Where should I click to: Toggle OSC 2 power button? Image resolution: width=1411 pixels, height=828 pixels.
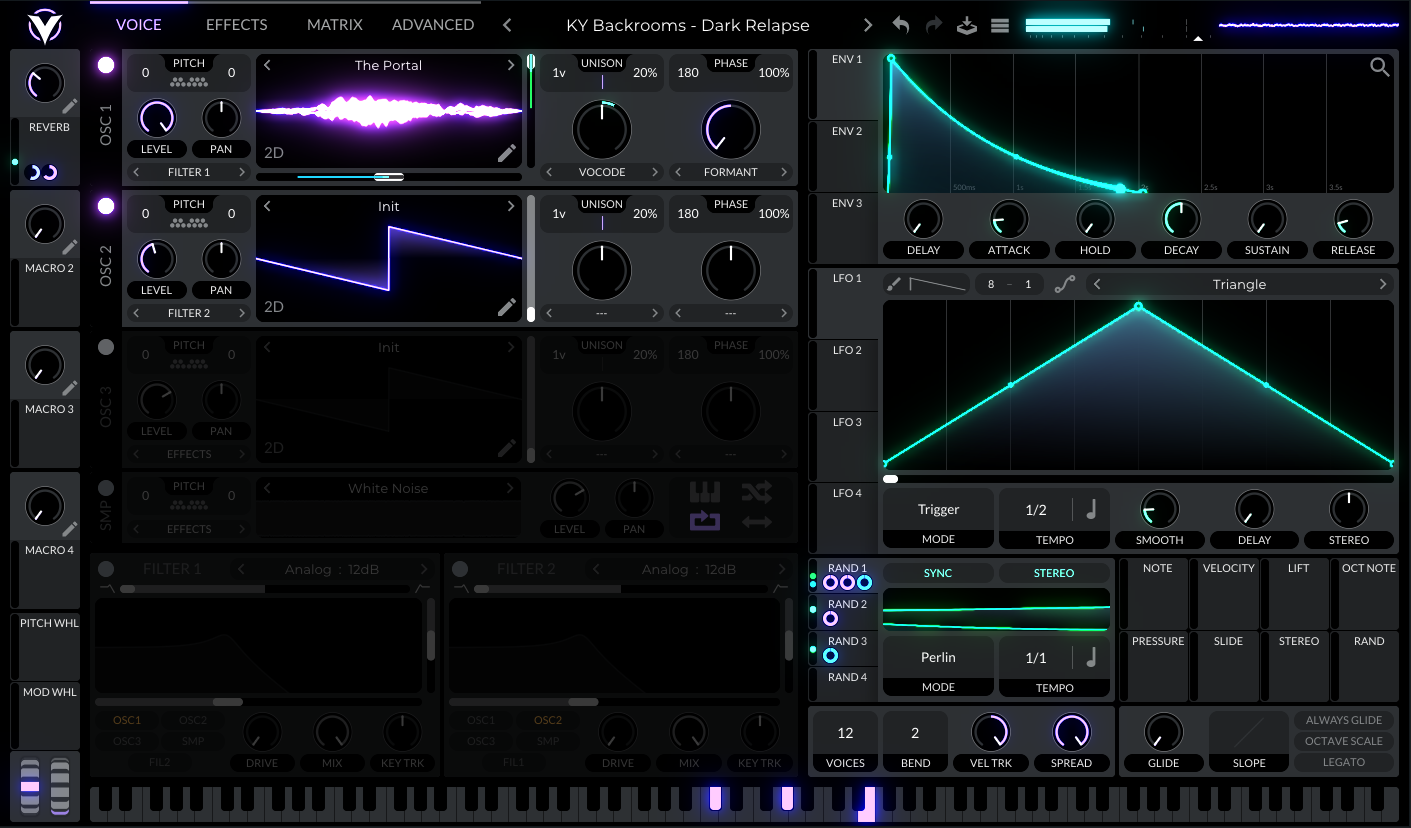[x=106, y=206]
